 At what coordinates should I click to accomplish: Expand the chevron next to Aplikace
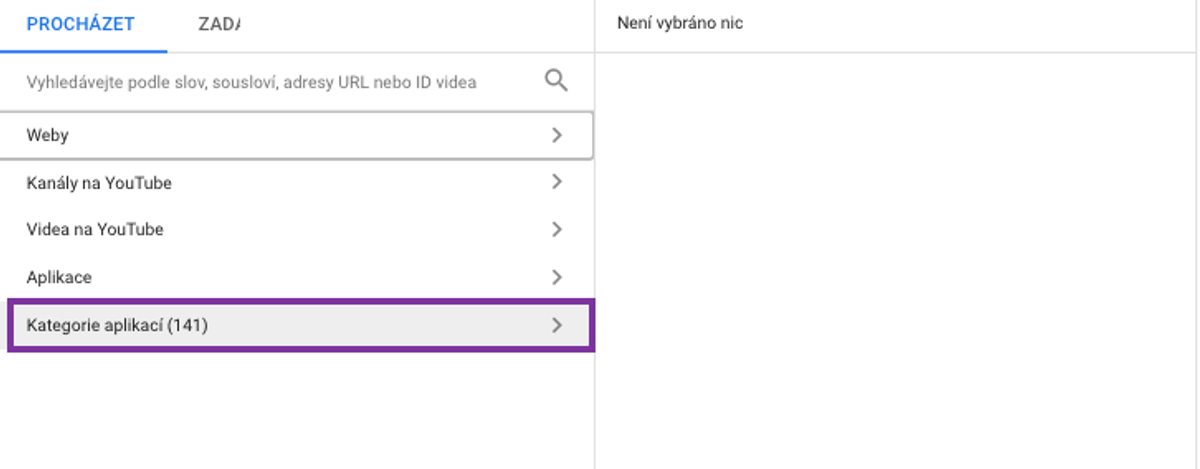[558, 277]
